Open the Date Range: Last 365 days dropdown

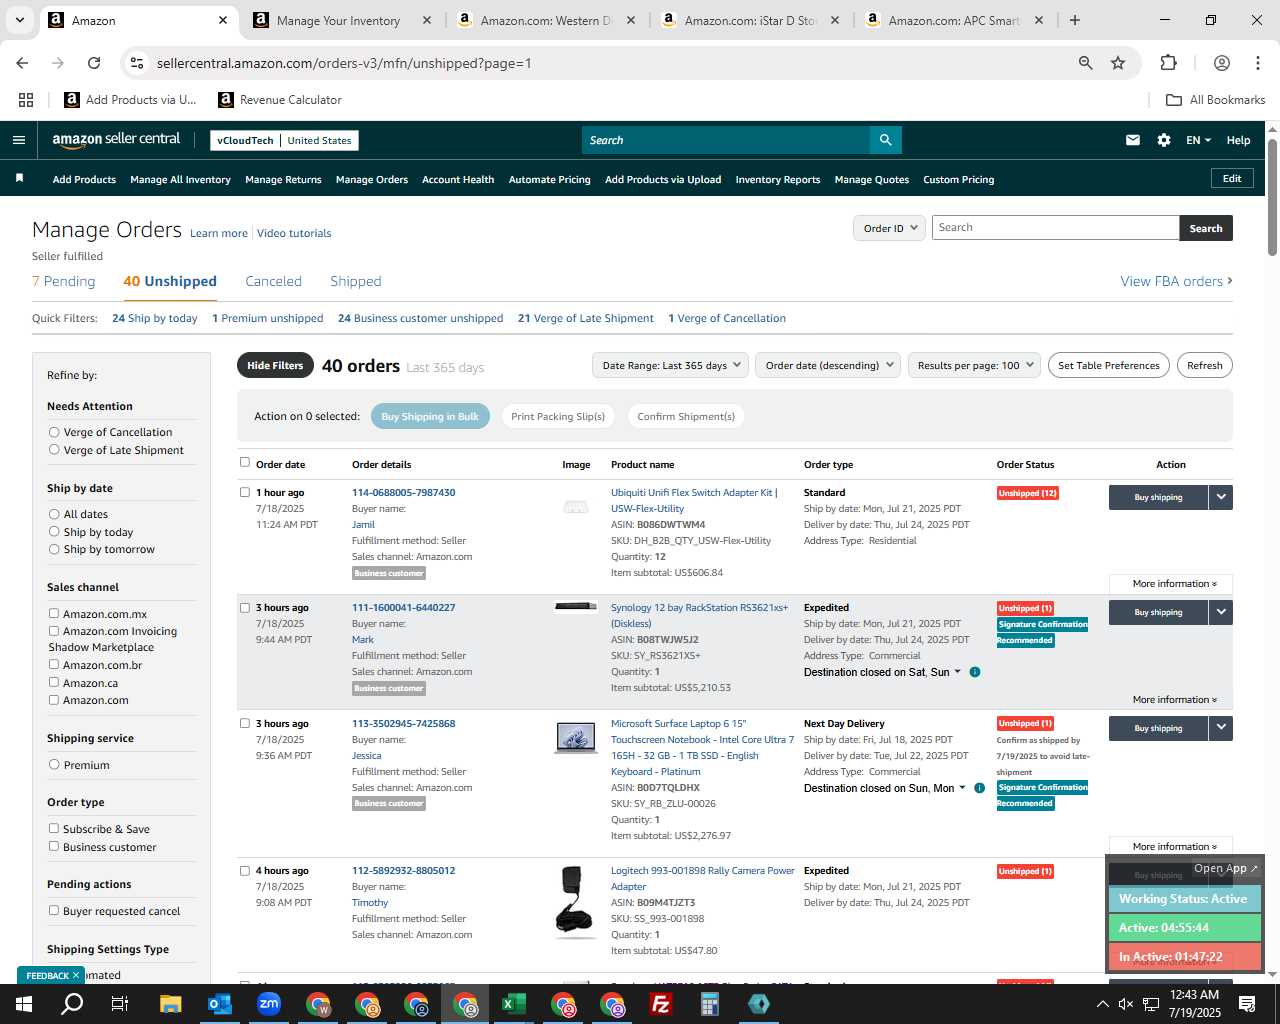tap(670, 365)
